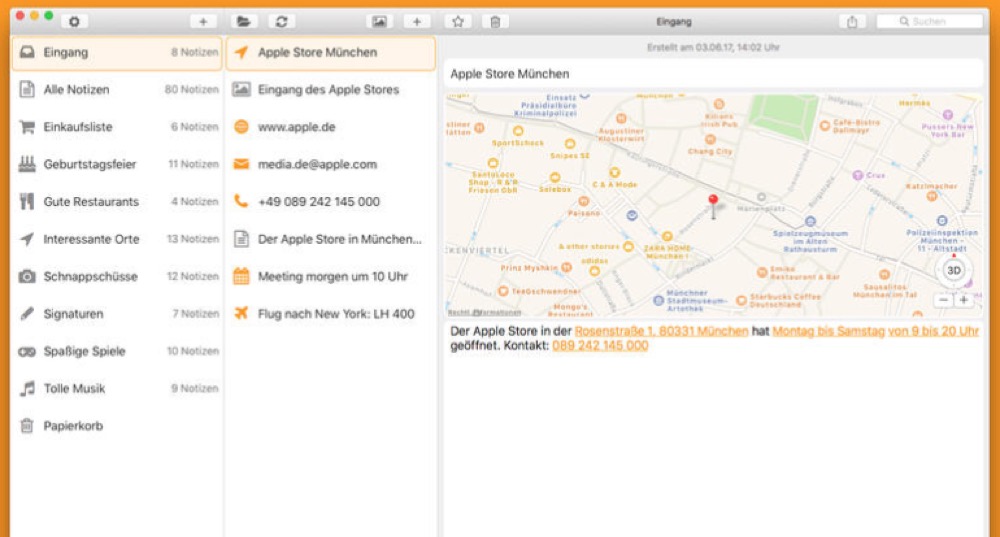
Task: Zoom in the map with plus button
Action: [963, 300]
